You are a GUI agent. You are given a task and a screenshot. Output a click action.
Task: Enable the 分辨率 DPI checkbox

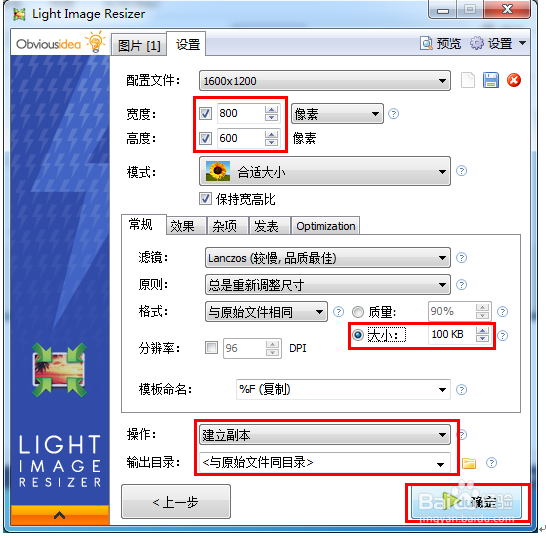(211, 348)
